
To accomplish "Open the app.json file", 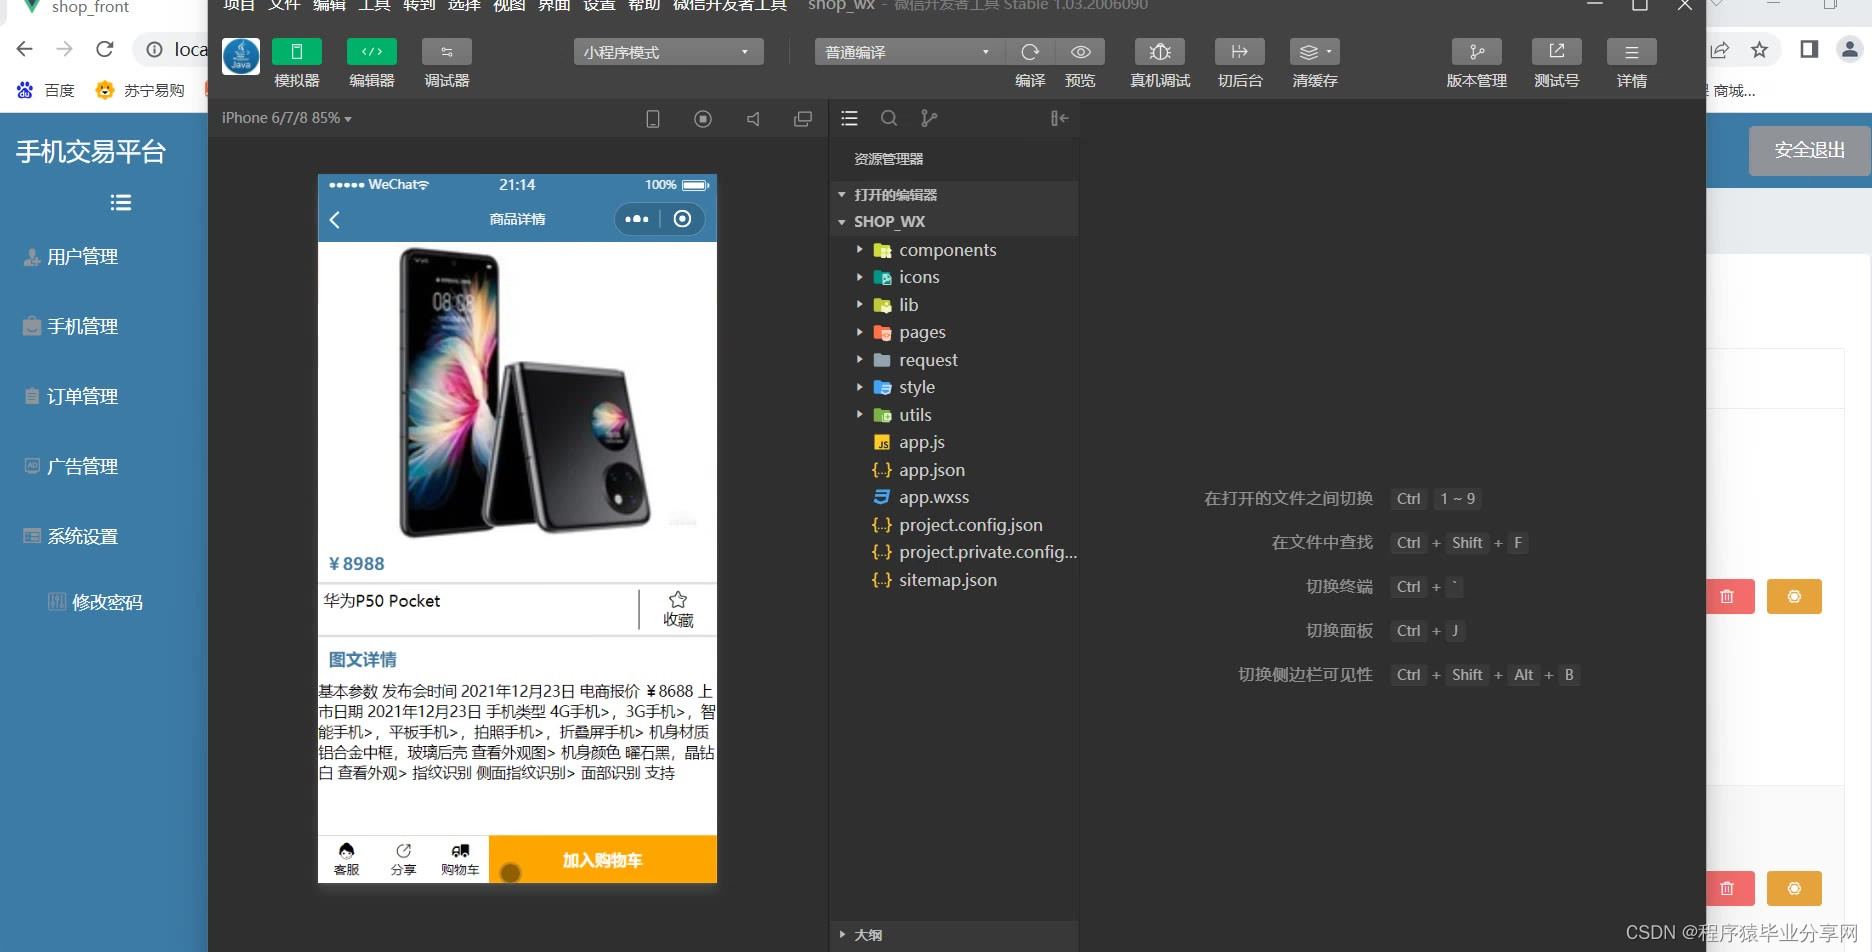I will 954,470.
